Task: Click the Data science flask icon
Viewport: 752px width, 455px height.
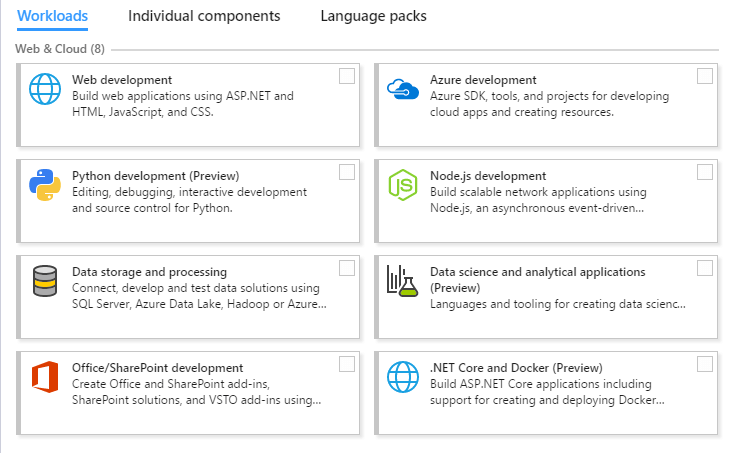Action: [x=404, y=282]
